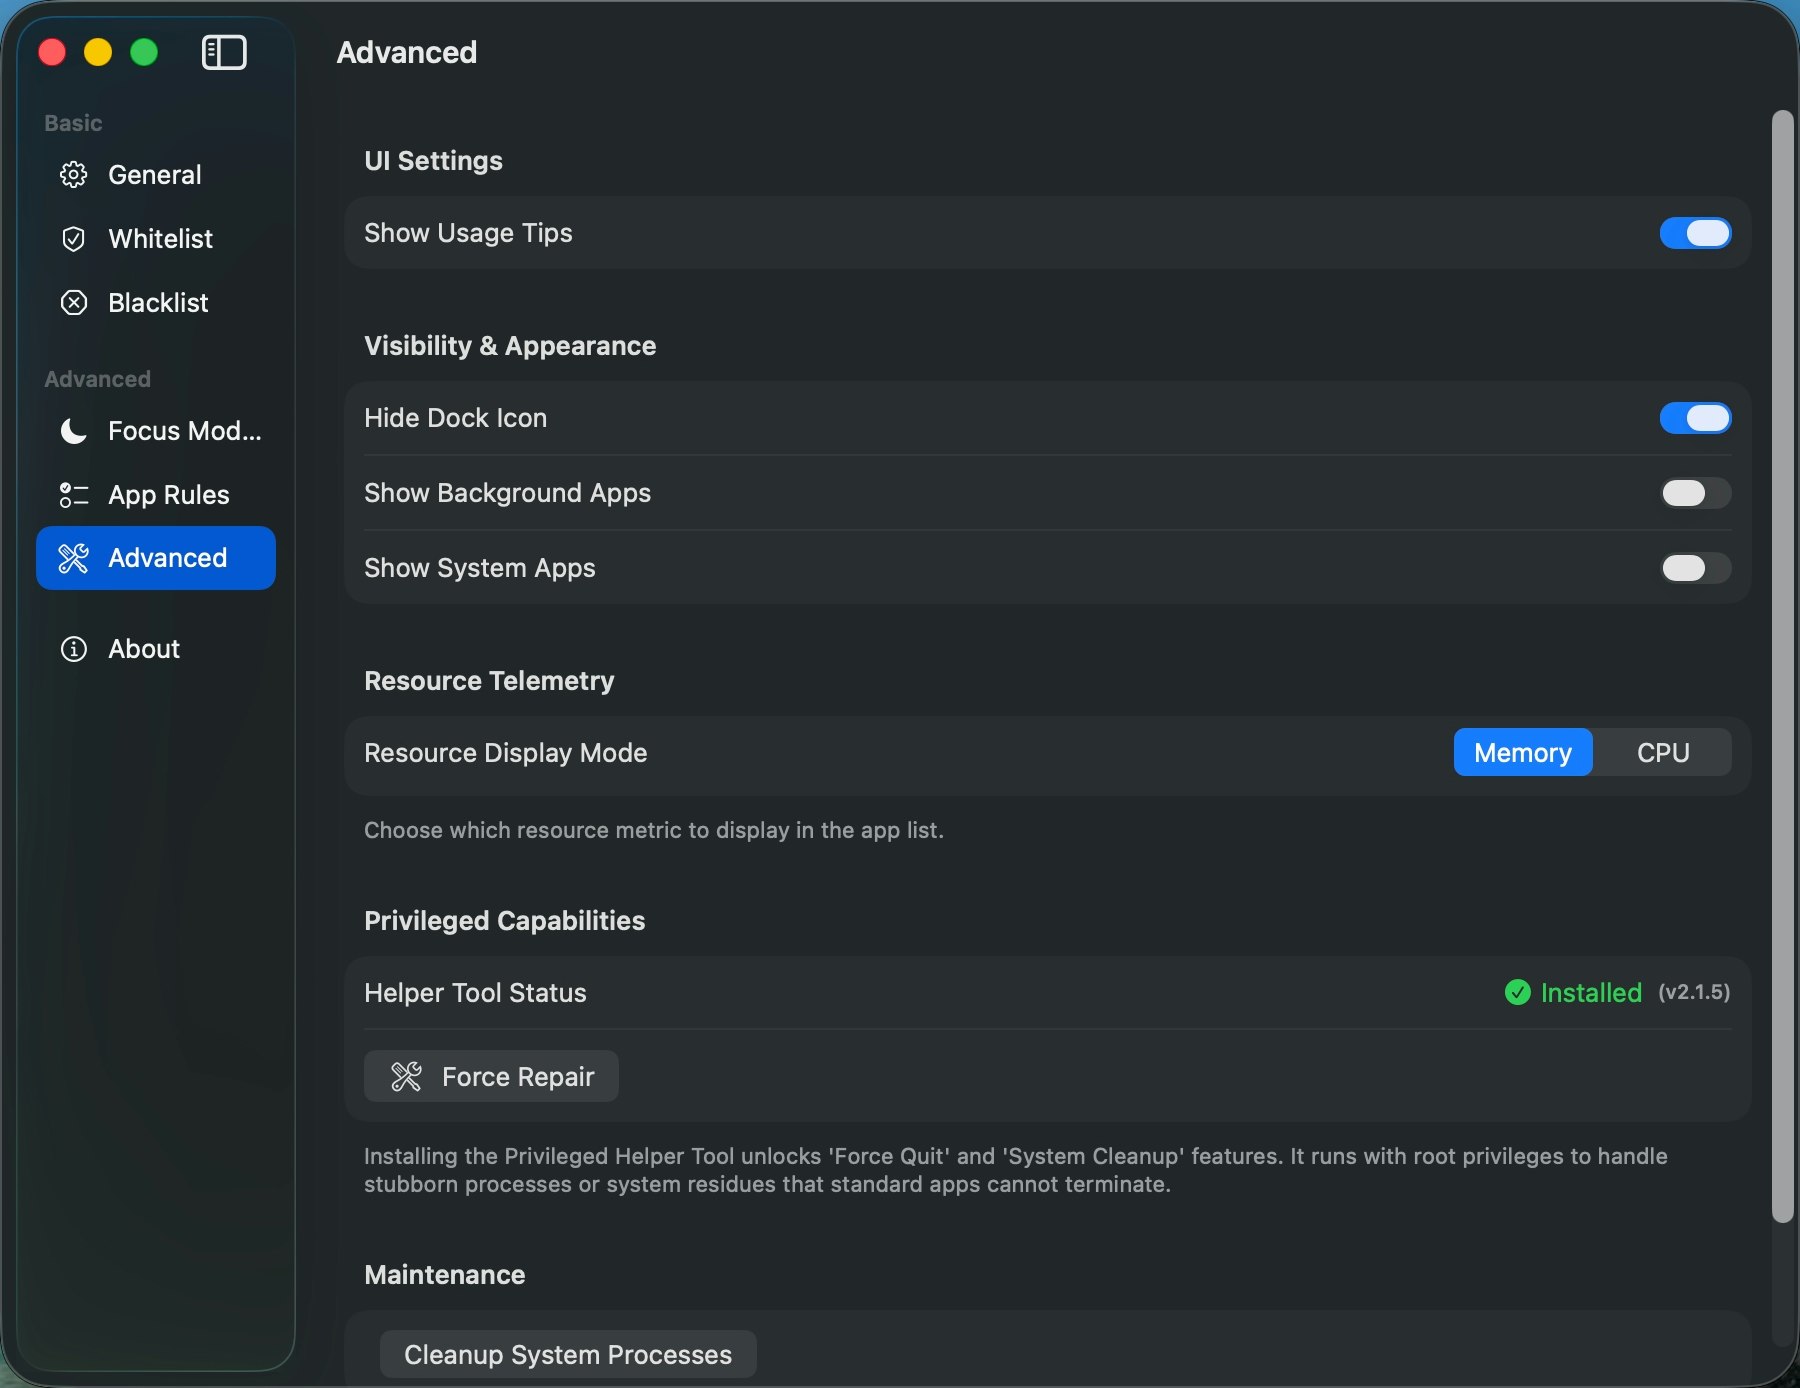Click the Blacklist crossed-circle icon

click(x=73, y=302)
